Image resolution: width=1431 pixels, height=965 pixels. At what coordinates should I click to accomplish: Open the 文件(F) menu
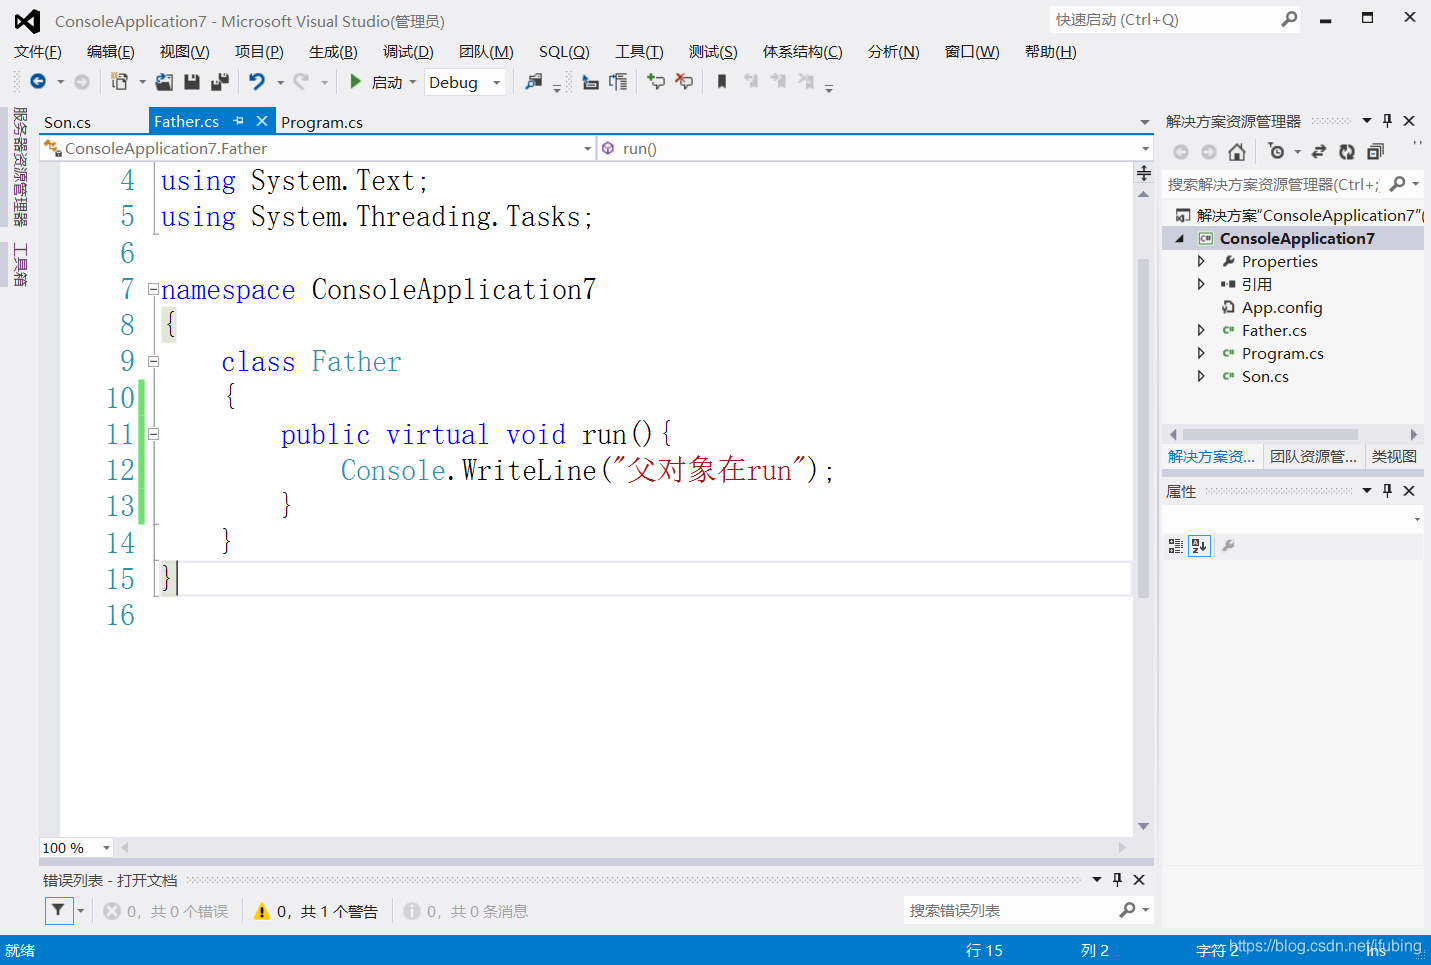tap(38, 52)
